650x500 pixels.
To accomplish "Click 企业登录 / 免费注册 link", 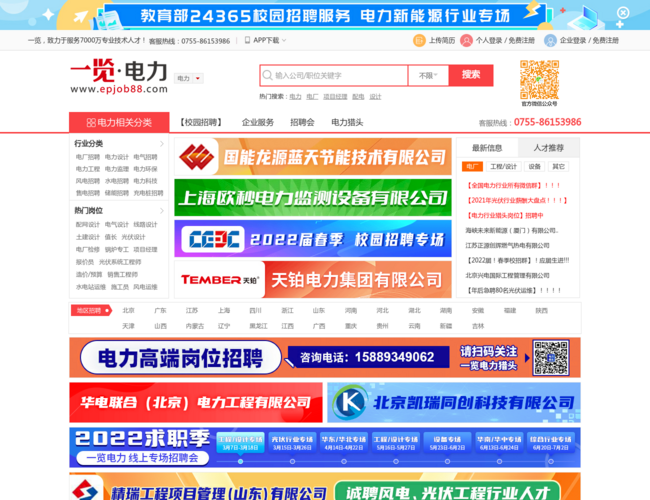I will click(x=589, y=41).
